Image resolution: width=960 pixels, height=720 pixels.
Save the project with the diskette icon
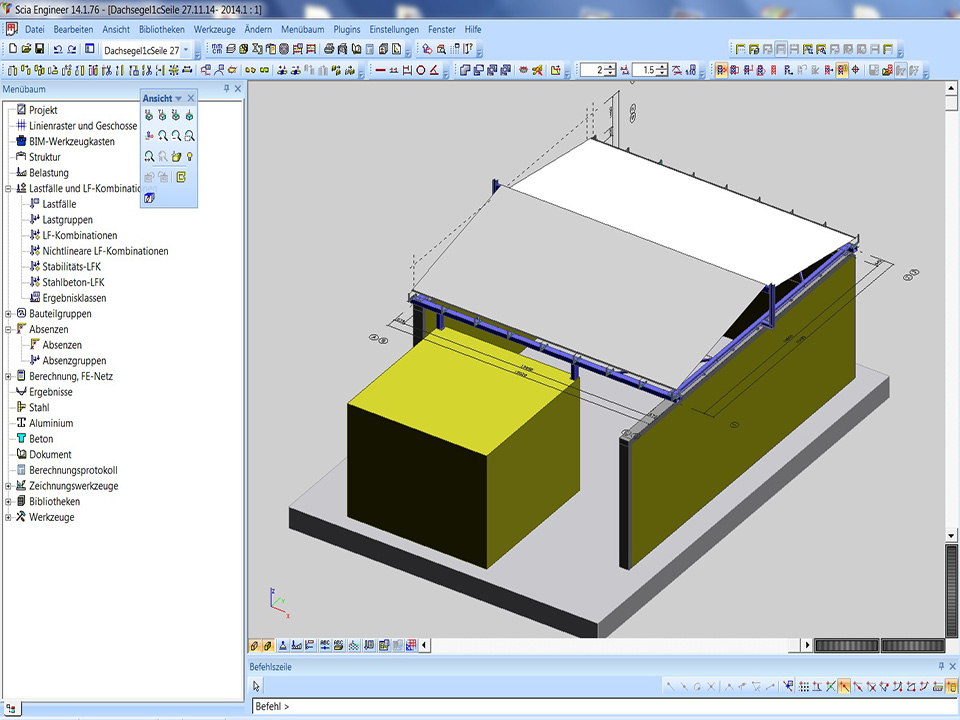click(x=39, y=49)
